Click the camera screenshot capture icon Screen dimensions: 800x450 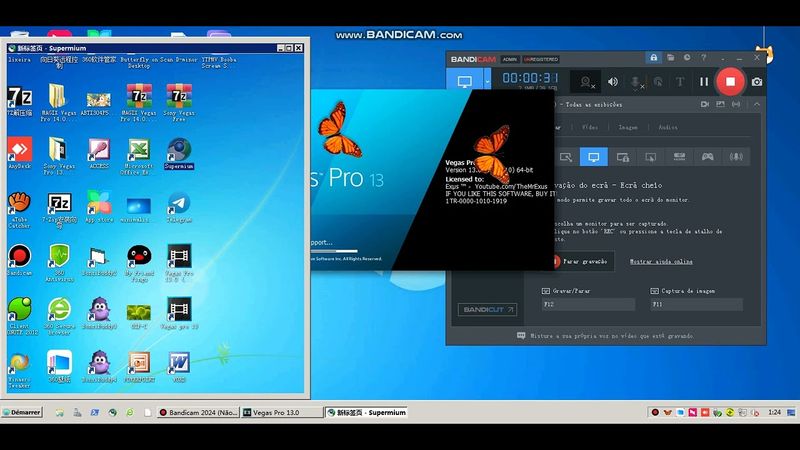[x=757, y=82]
